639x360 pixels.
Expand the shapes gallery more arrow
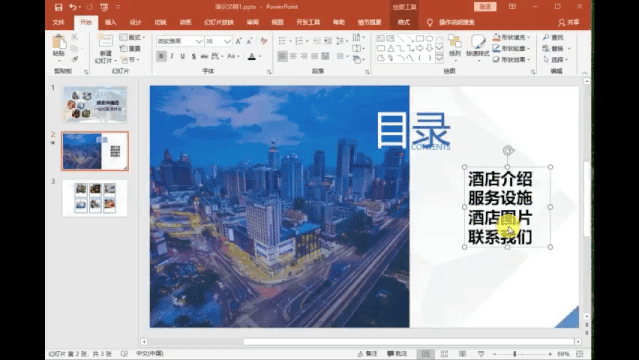pos(439,59)
